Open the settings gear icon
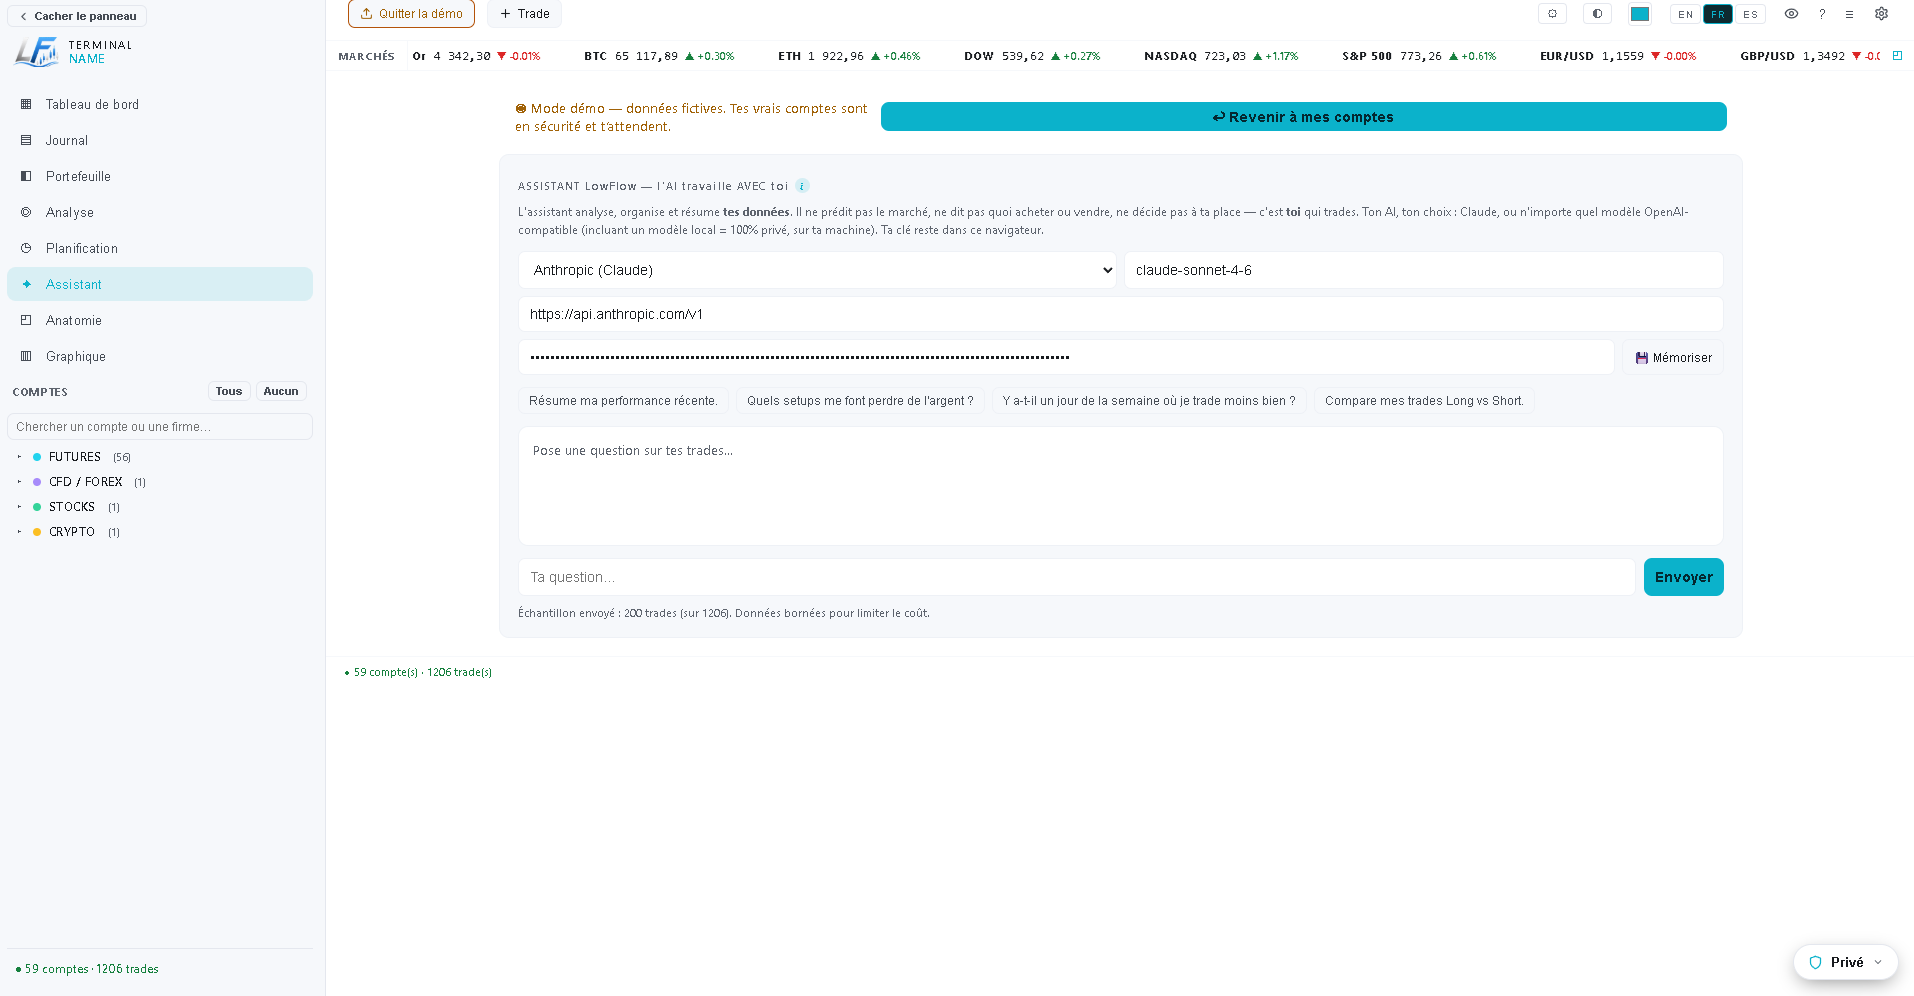This screenshot has width=1914, height=996. click(x=1881, y=14)
